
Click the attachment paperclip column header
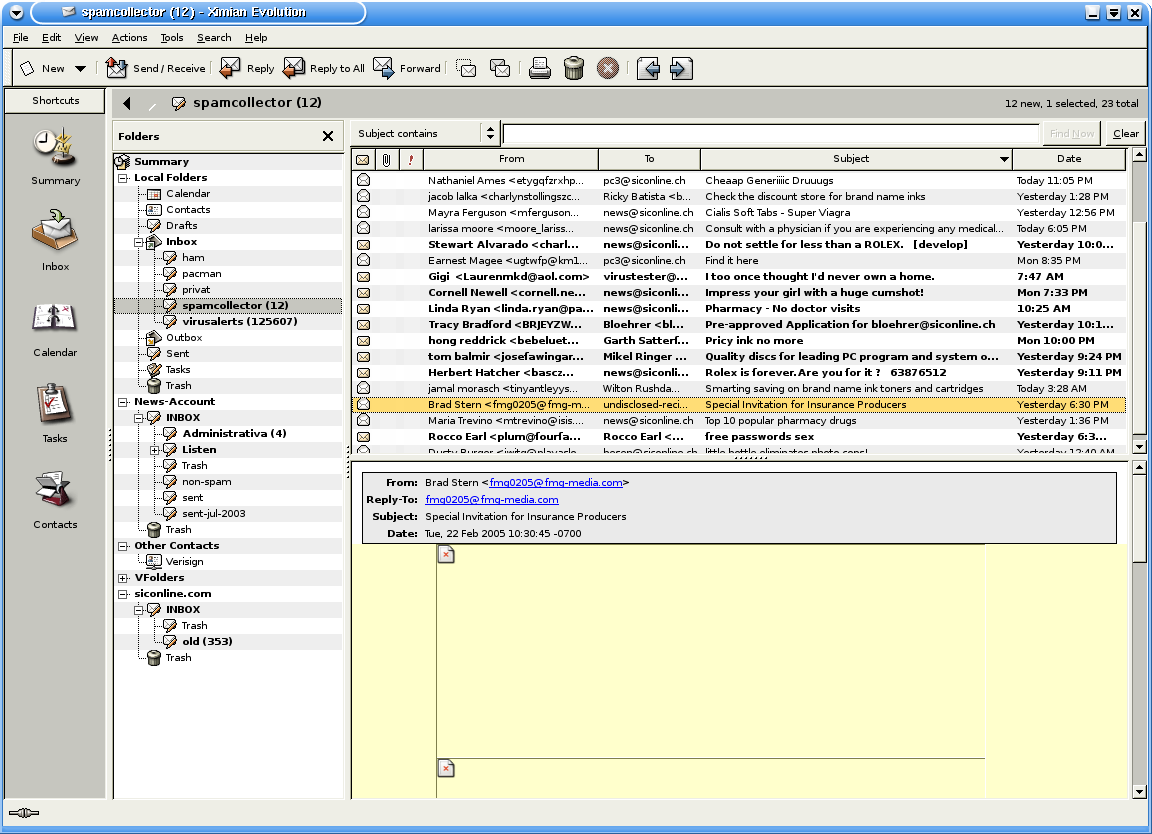pos(386,159)
